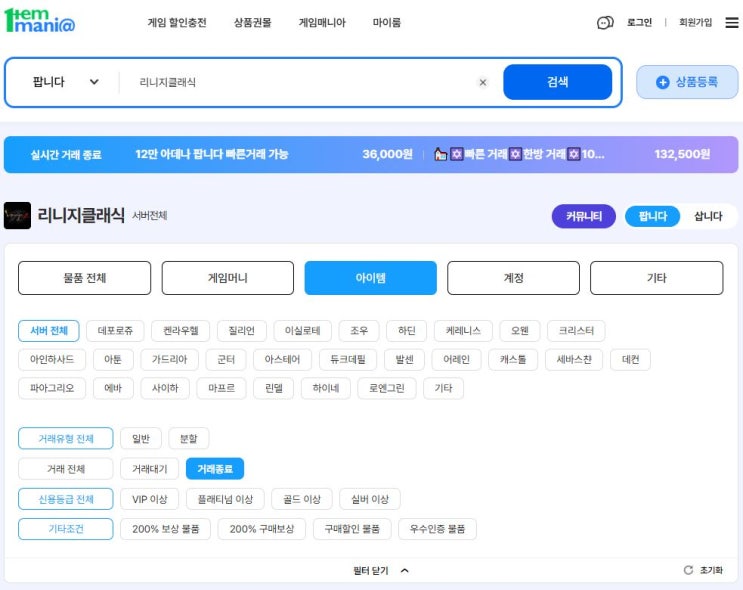Click the 회원가입 link
743x590 pixels.
point(695,22)
